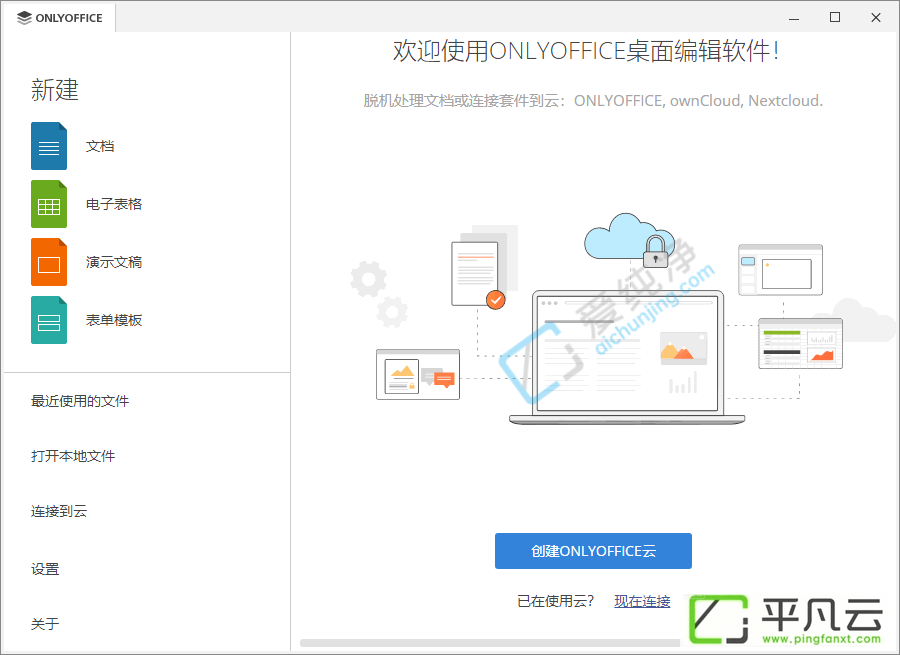Click the teal form template icon
The width and height of the screenshot is (900, 655).
49,320
